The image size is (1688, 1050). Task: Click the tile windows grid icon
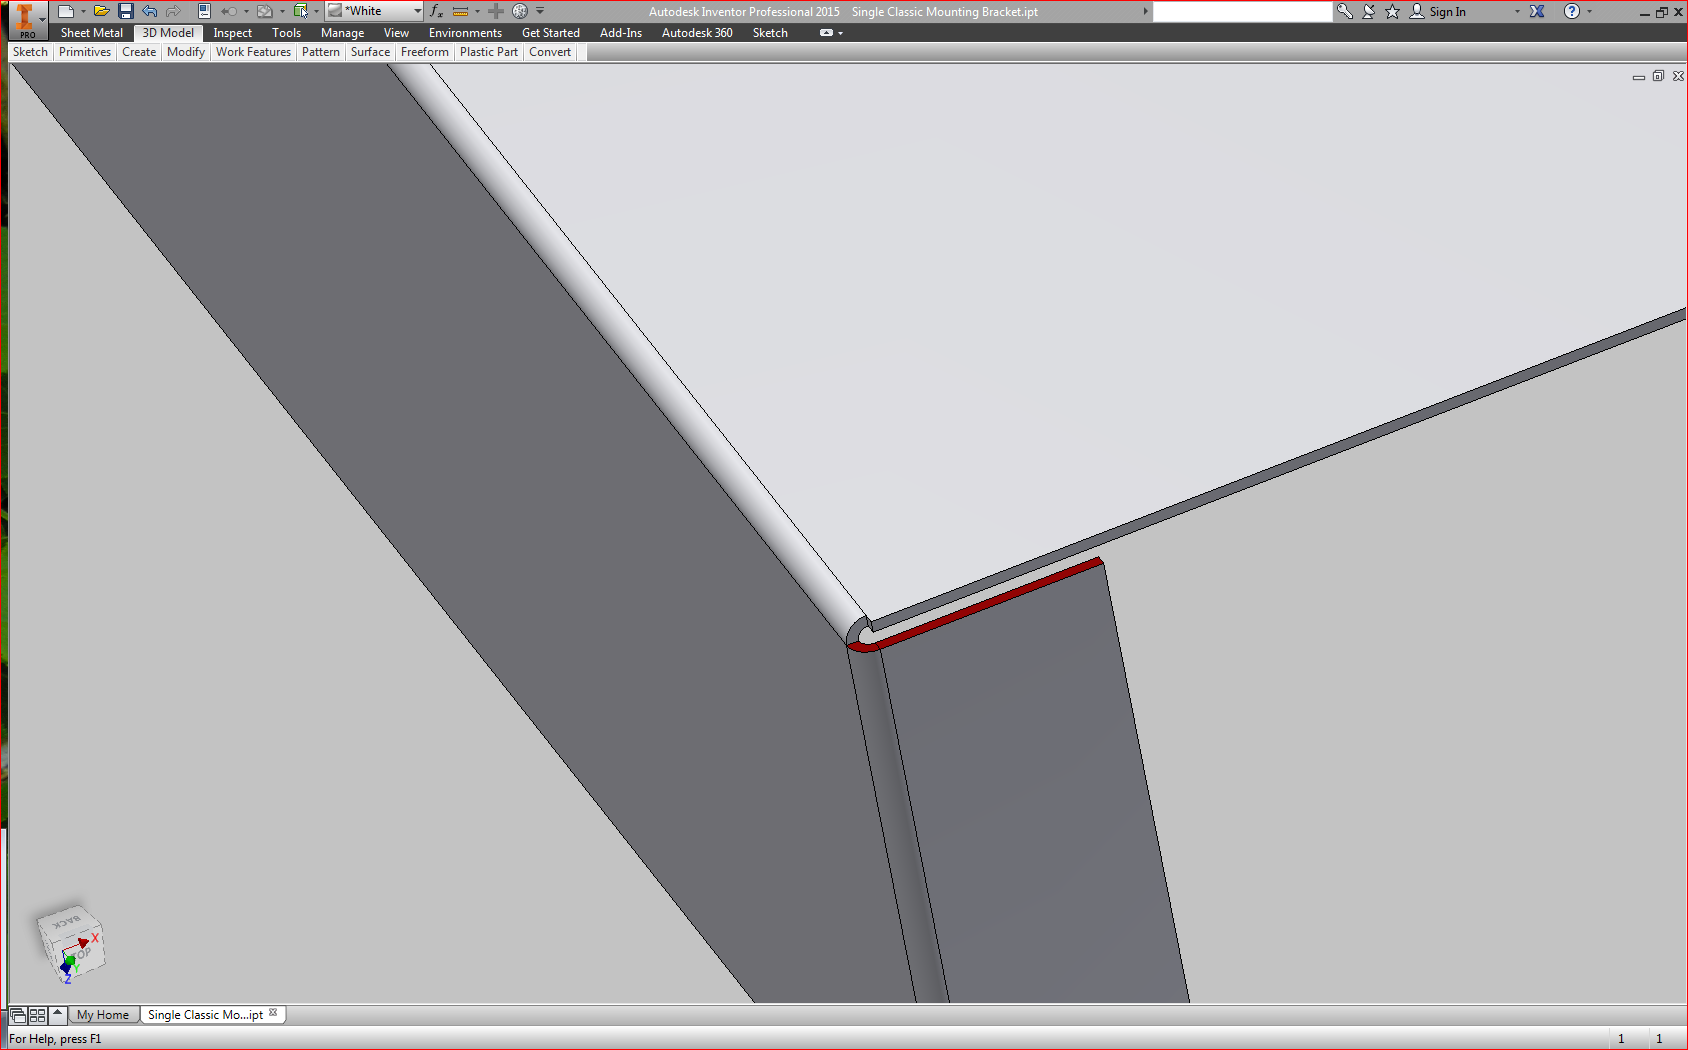pos(37,1015)
